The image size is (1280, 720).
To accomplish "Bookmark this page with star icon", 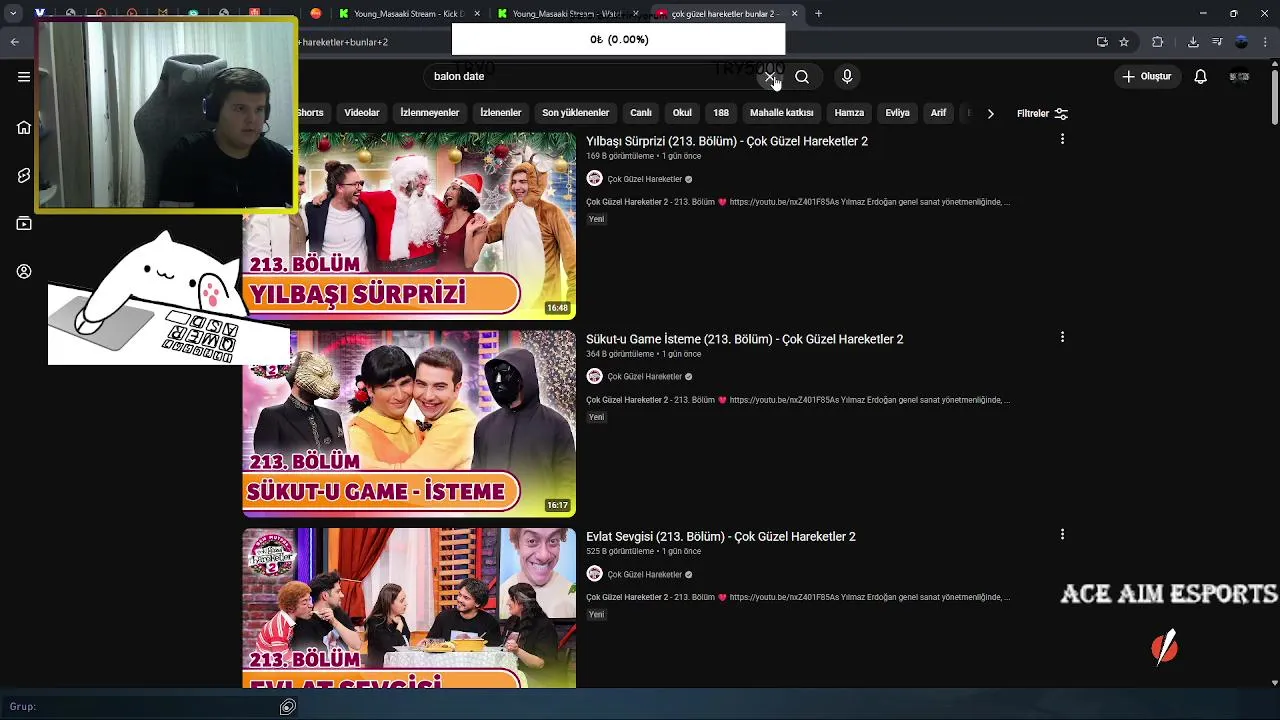I will pos(1124,42).
